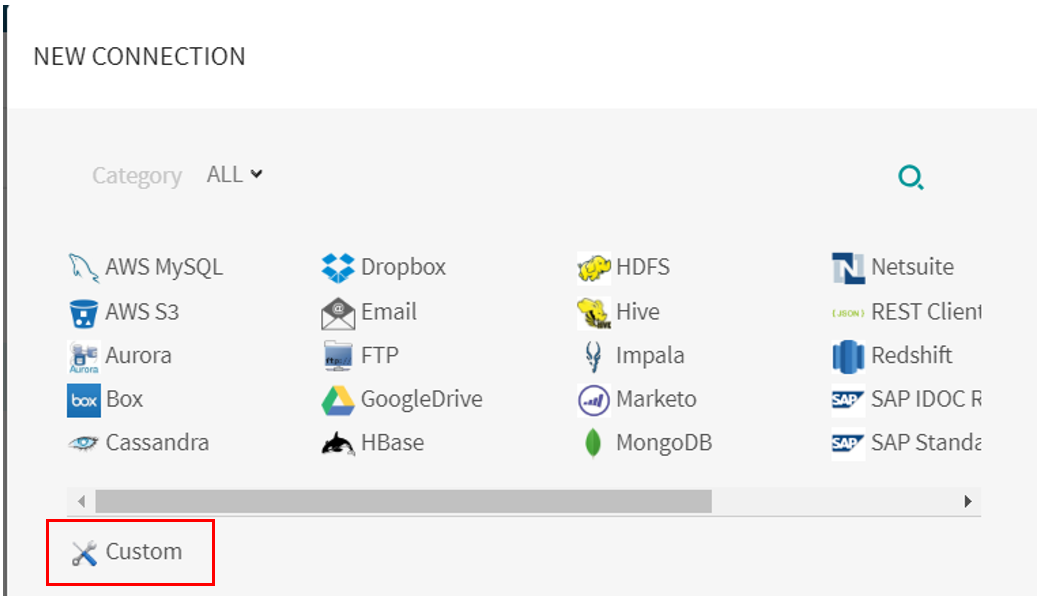Click the Box connector icon
This screenshot has width=1038, height=598.
coord(84,400)
